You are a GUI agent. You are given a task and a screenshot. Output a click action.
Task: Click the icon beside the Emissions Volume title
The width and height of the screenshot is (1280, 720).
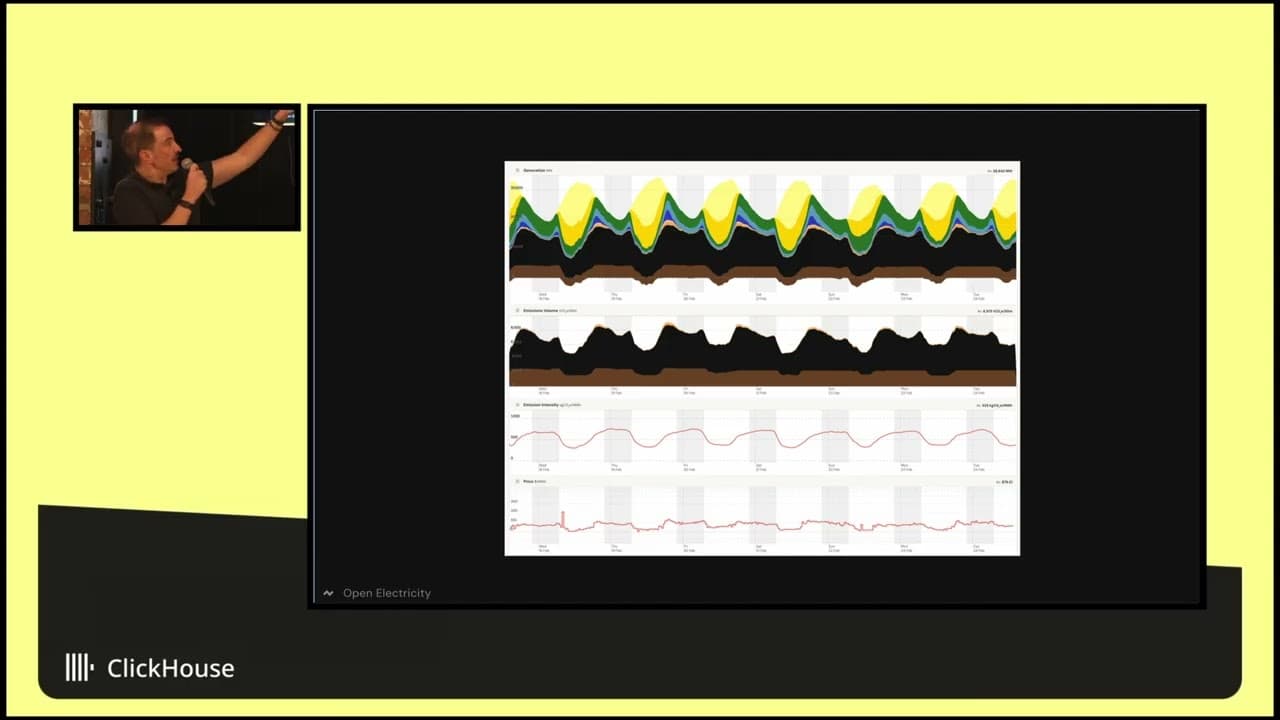pyautogui.click(x=515, y=311)
